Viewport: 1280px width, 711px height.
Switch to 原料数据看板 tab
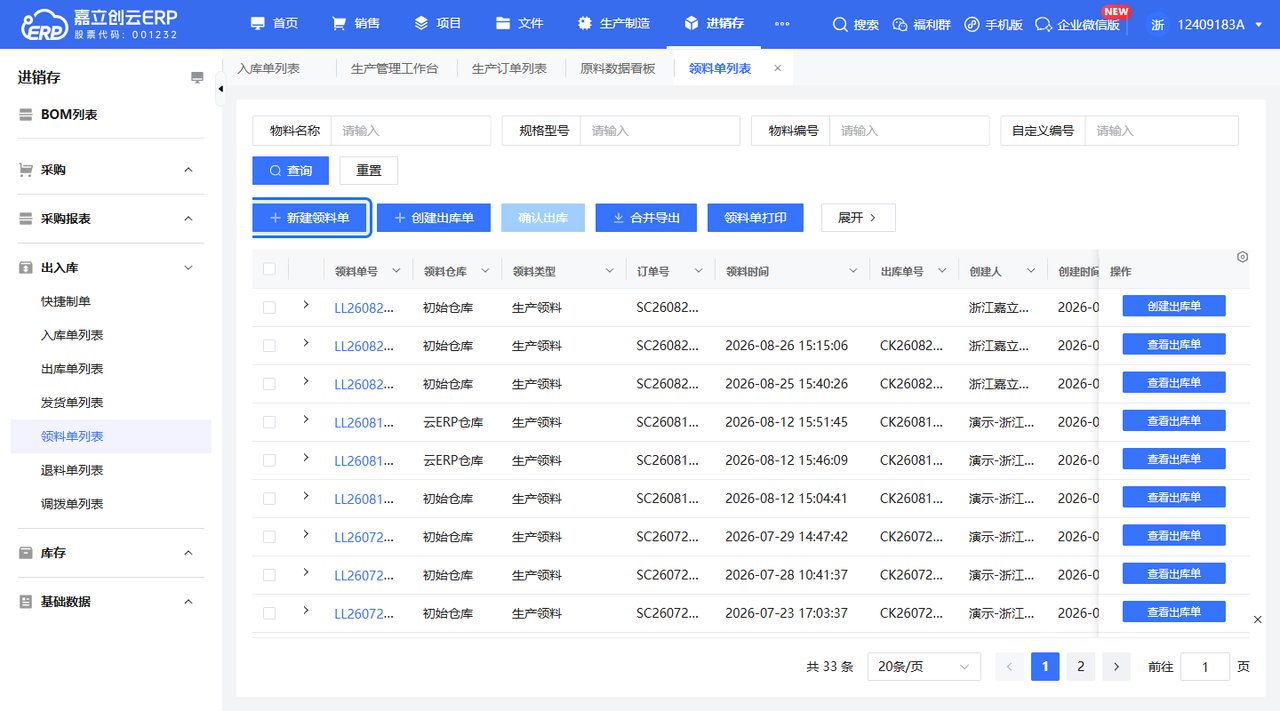pyautogui.click(x=618, y=69)
